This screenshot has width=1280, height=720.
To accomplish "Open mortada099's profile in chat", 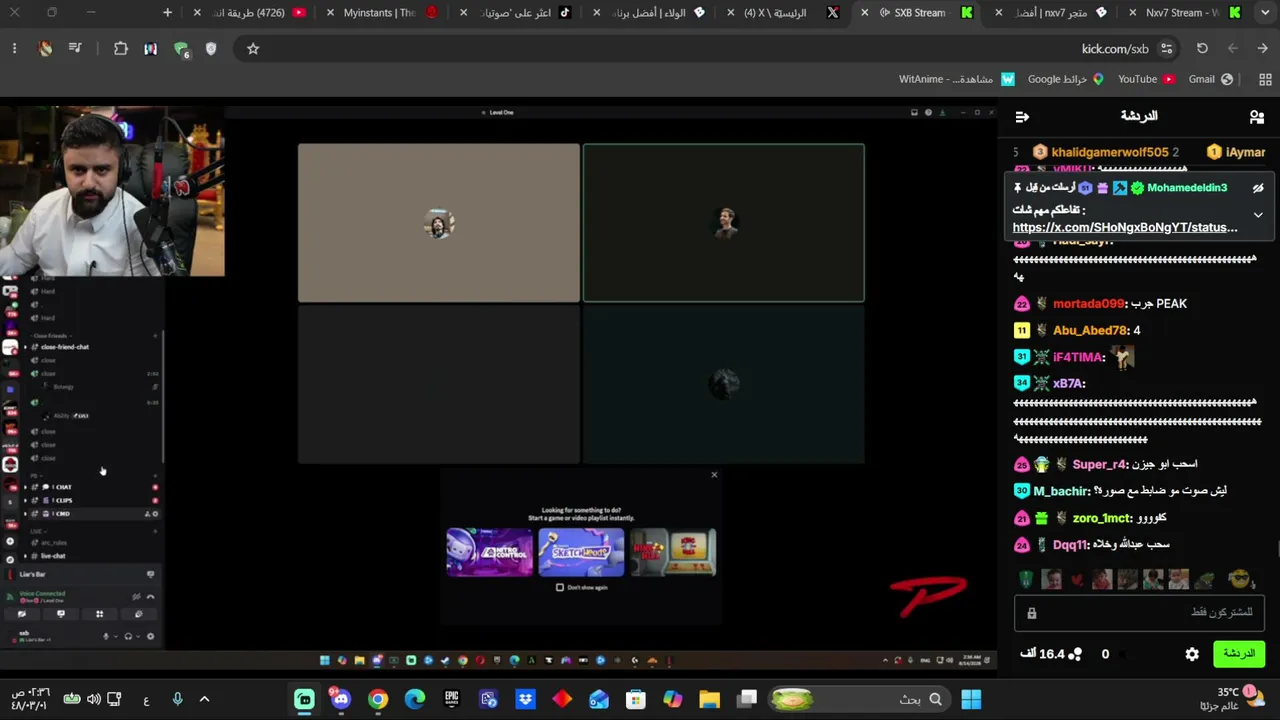I will 1089,304.
